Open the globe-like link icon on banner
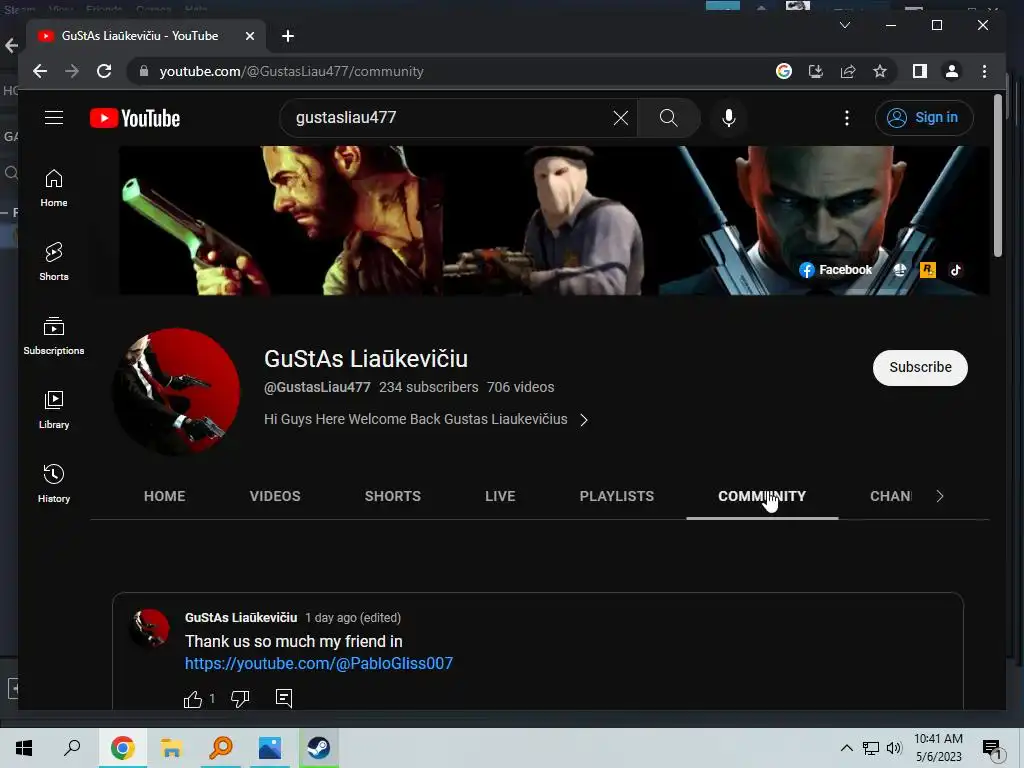Screen dimensions: 1024x768 coord(900,270)
